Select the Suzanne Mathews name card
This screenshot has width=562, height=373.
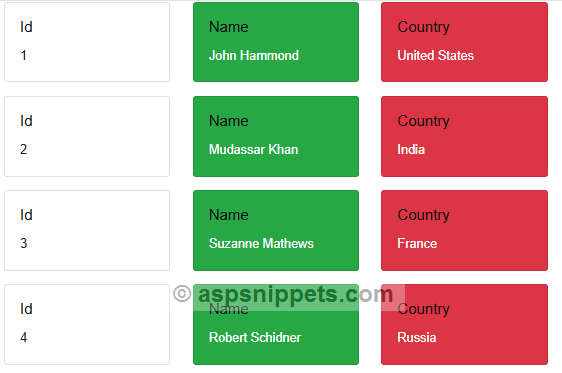click(x=276, y=230)
